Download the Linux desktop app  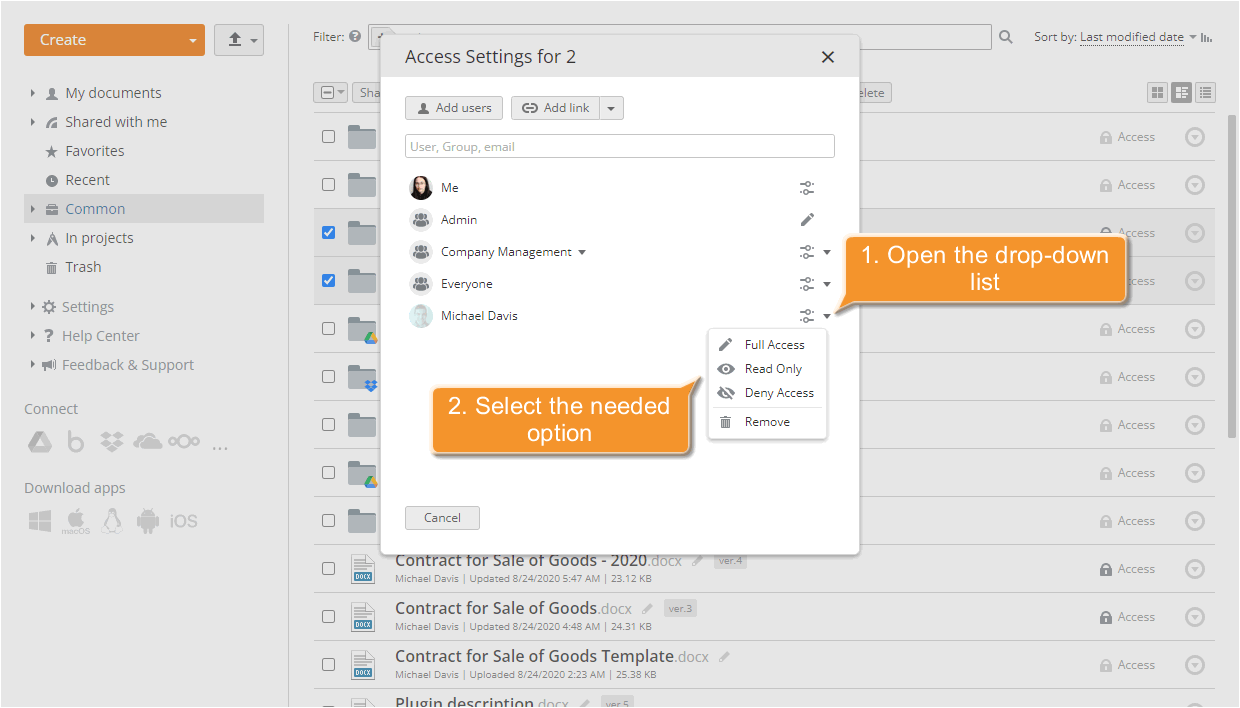pyautogui.click(x=112, y=520)
